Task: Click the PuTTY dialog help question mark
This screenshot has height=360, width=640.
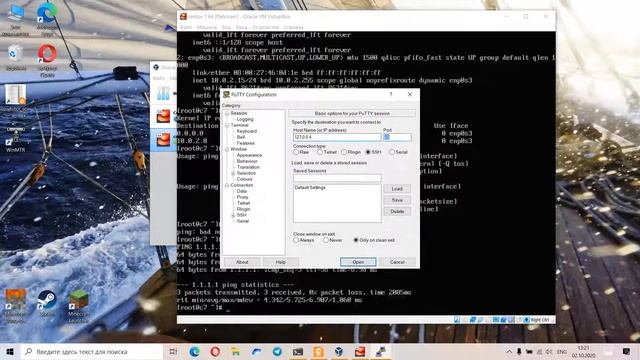Action: (391, 94)
